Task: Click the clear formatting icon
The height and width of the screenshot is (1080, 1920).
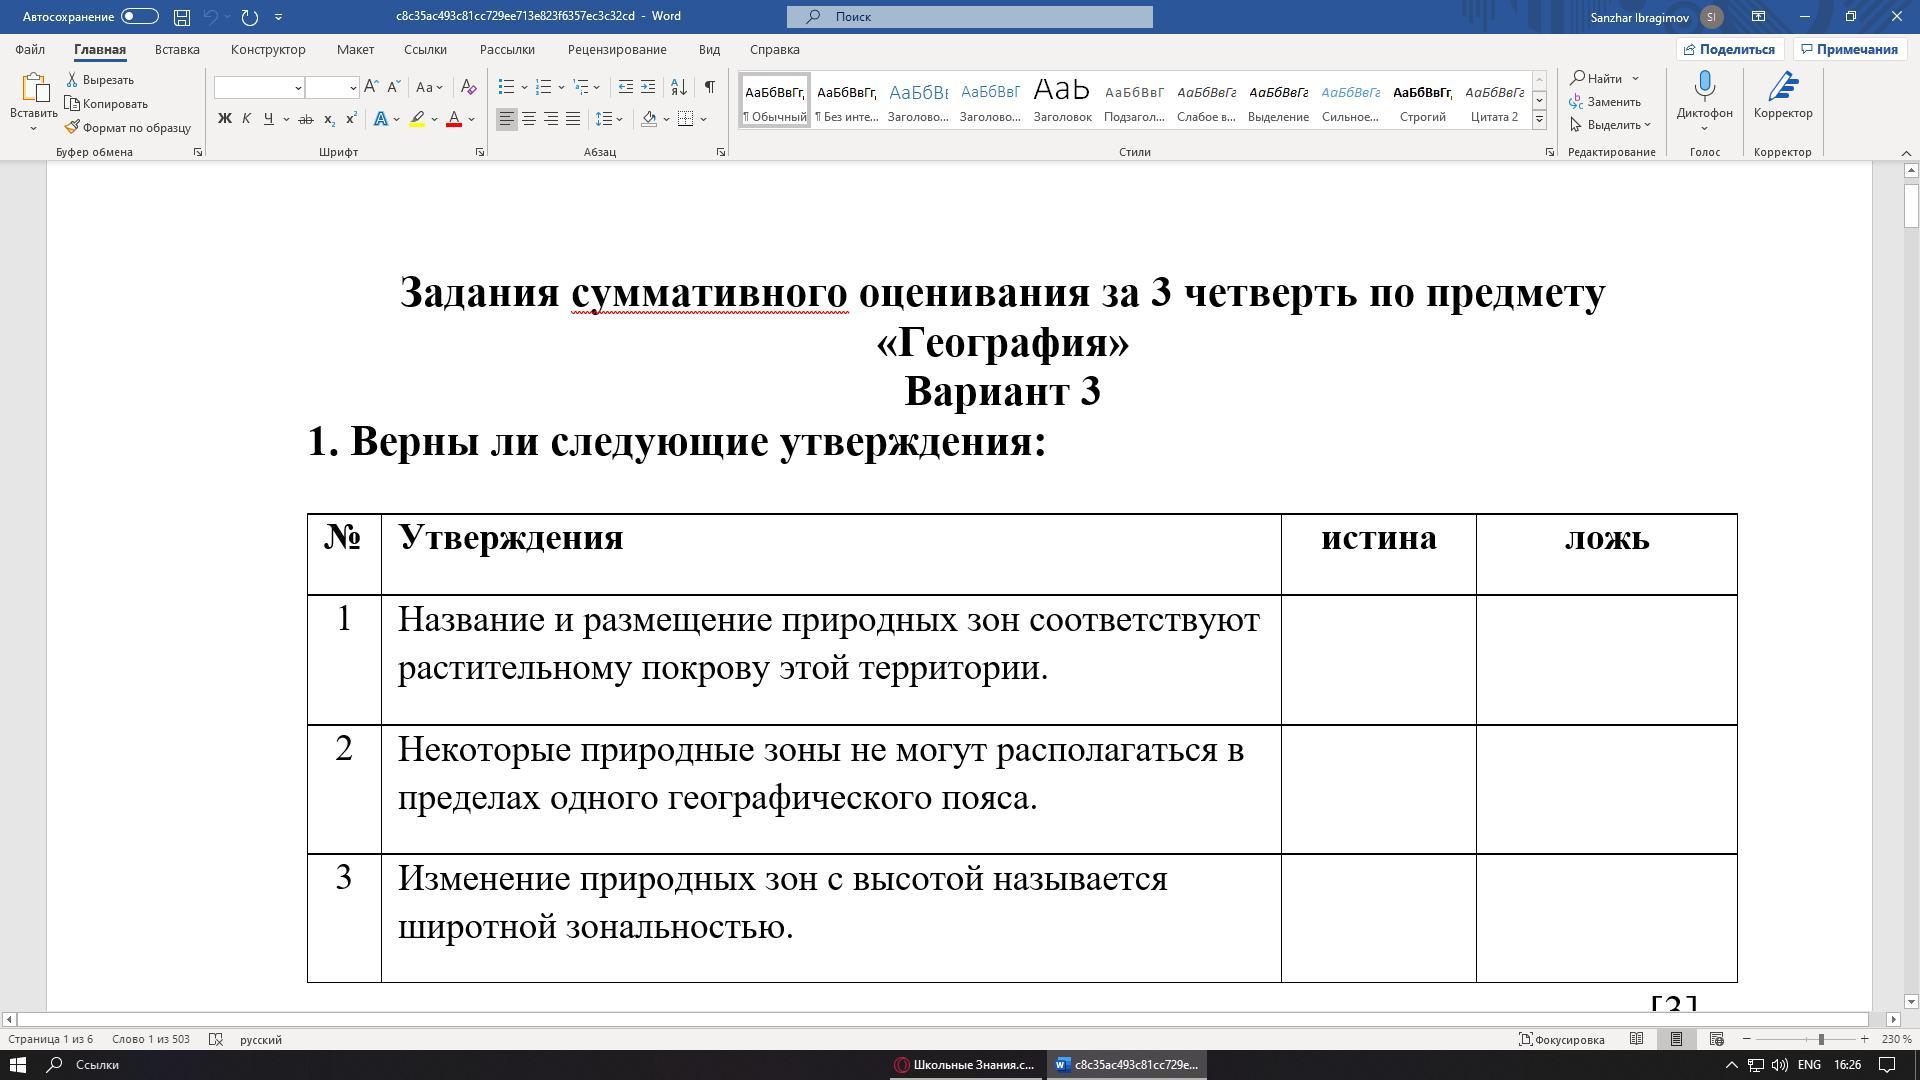Action: point(467,87)
